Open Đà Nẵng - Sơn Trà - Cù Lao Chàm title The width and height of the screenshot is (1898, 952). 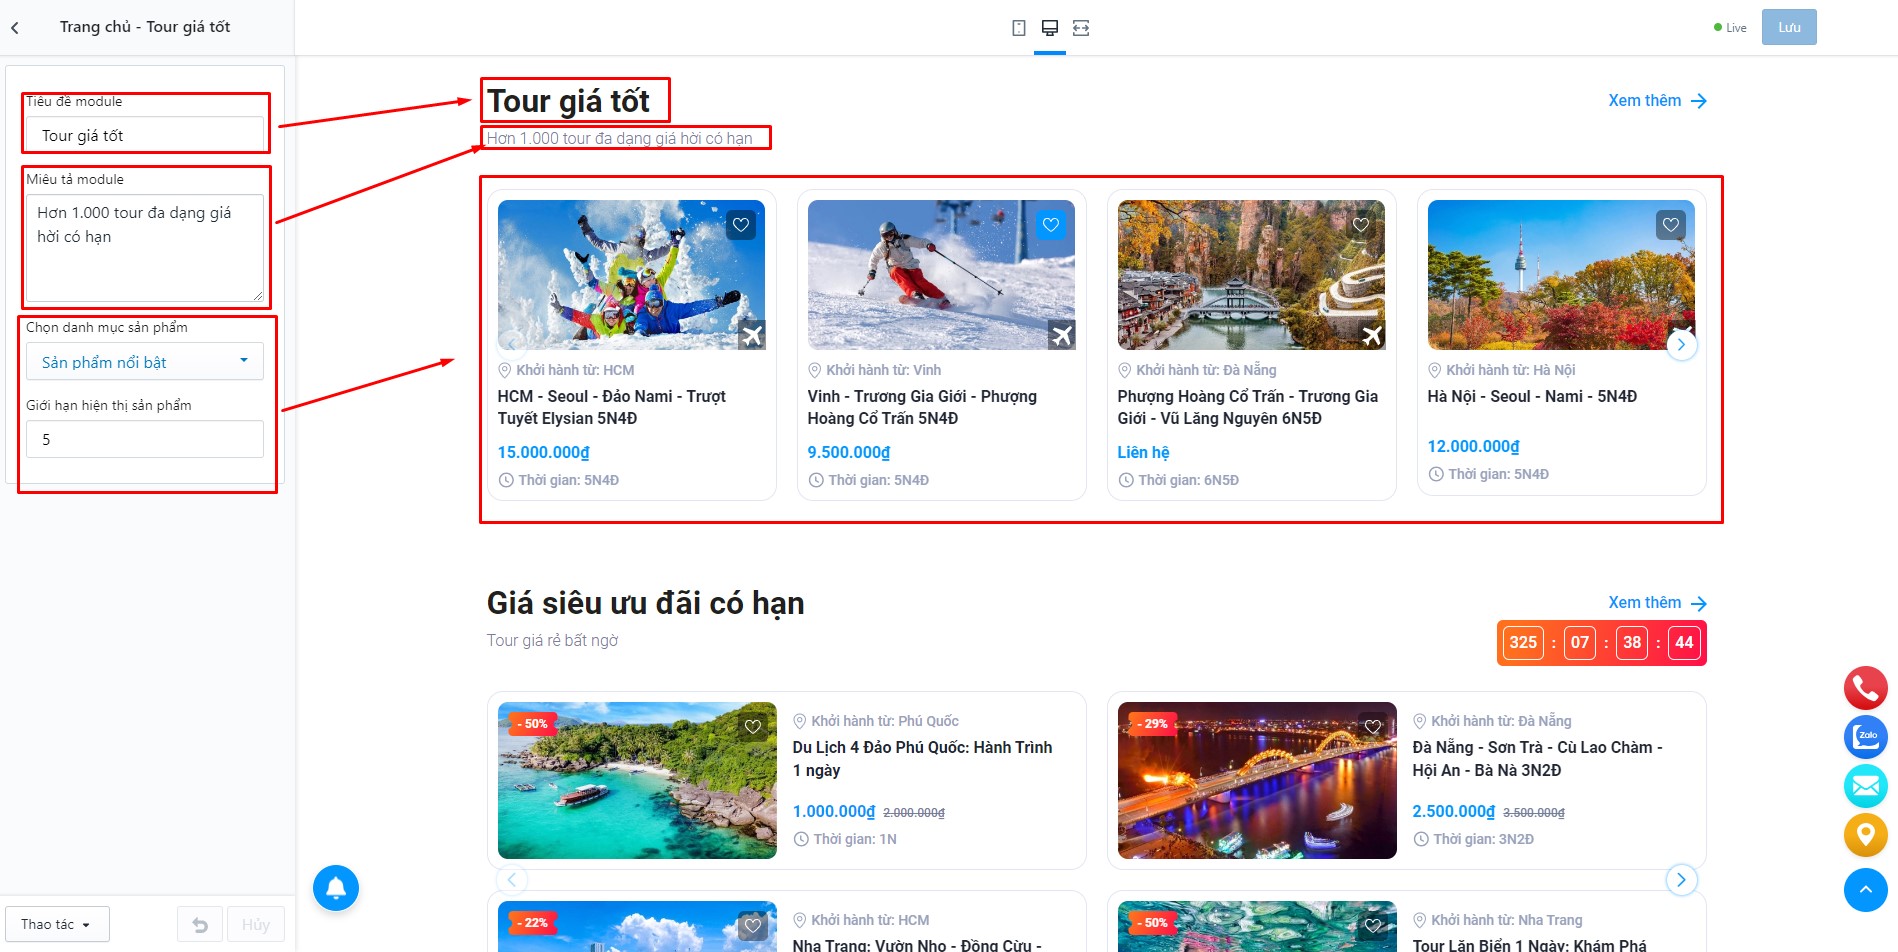(1537, 759)
